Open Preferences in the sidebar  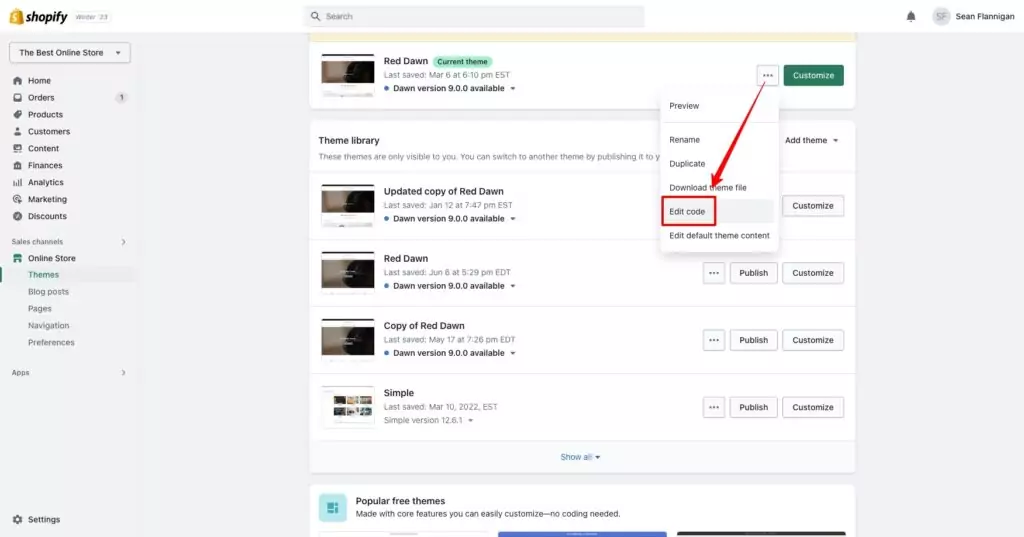coord(51,343)
